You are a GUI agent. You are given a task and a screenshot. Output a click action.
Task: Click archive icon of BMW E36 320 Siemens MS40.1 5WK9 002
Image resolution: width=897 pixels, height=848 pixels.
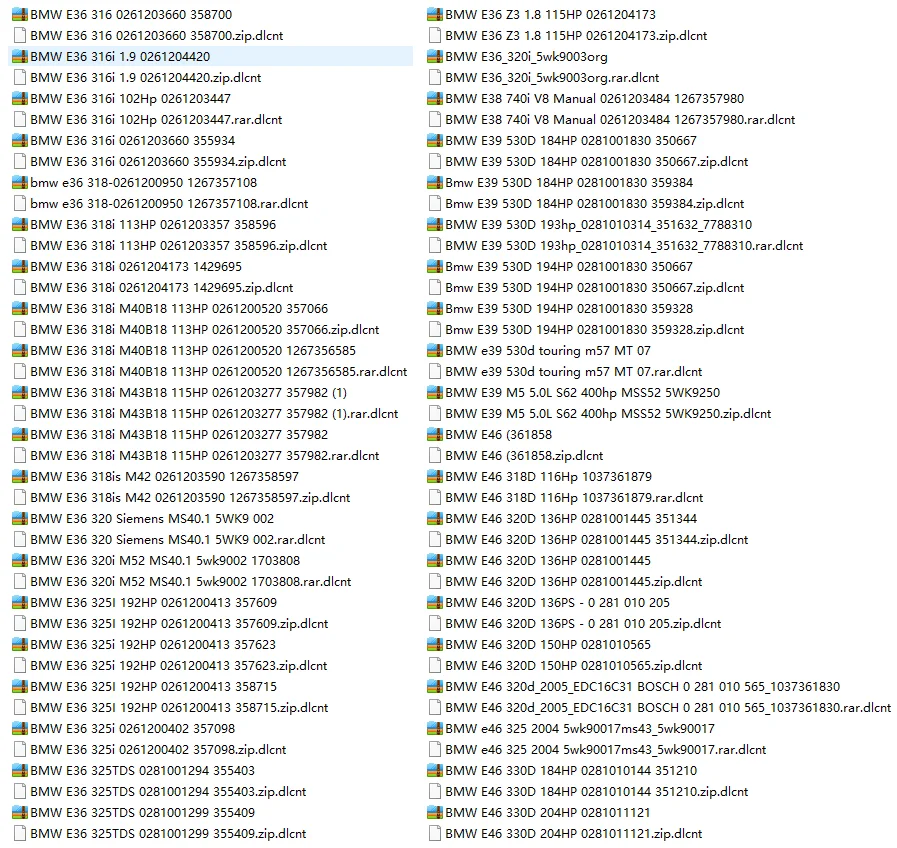pyautogui.click(x=19, y=518)
